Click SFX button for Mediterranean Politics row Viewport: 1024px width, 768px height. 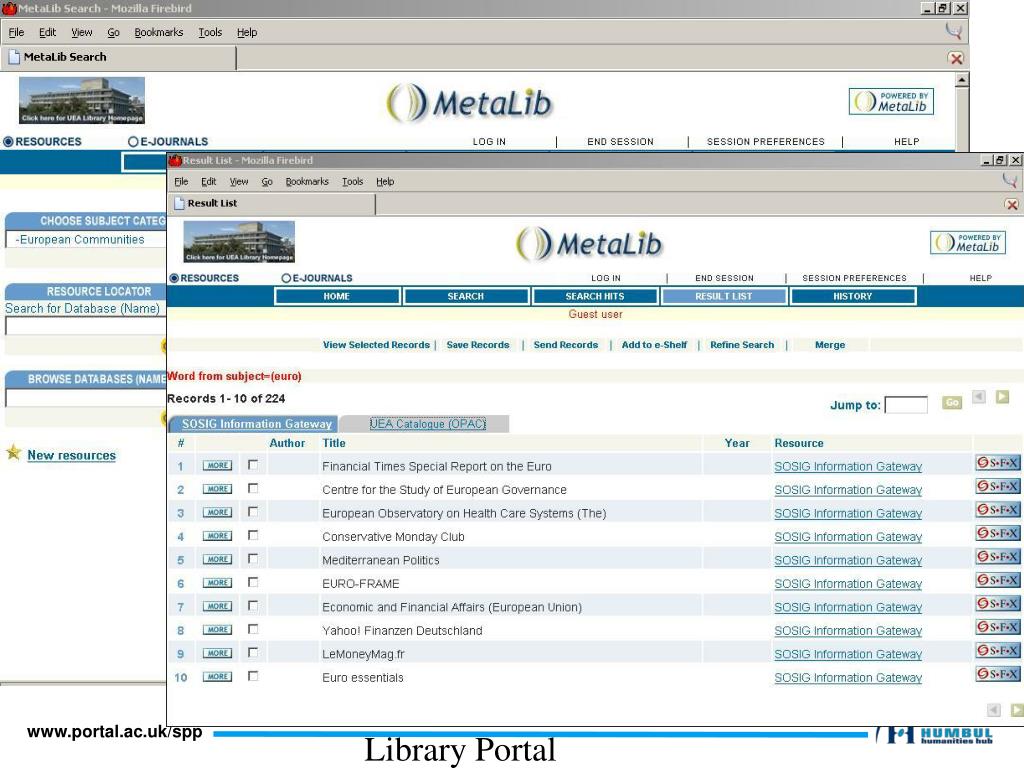click(998, 557)
